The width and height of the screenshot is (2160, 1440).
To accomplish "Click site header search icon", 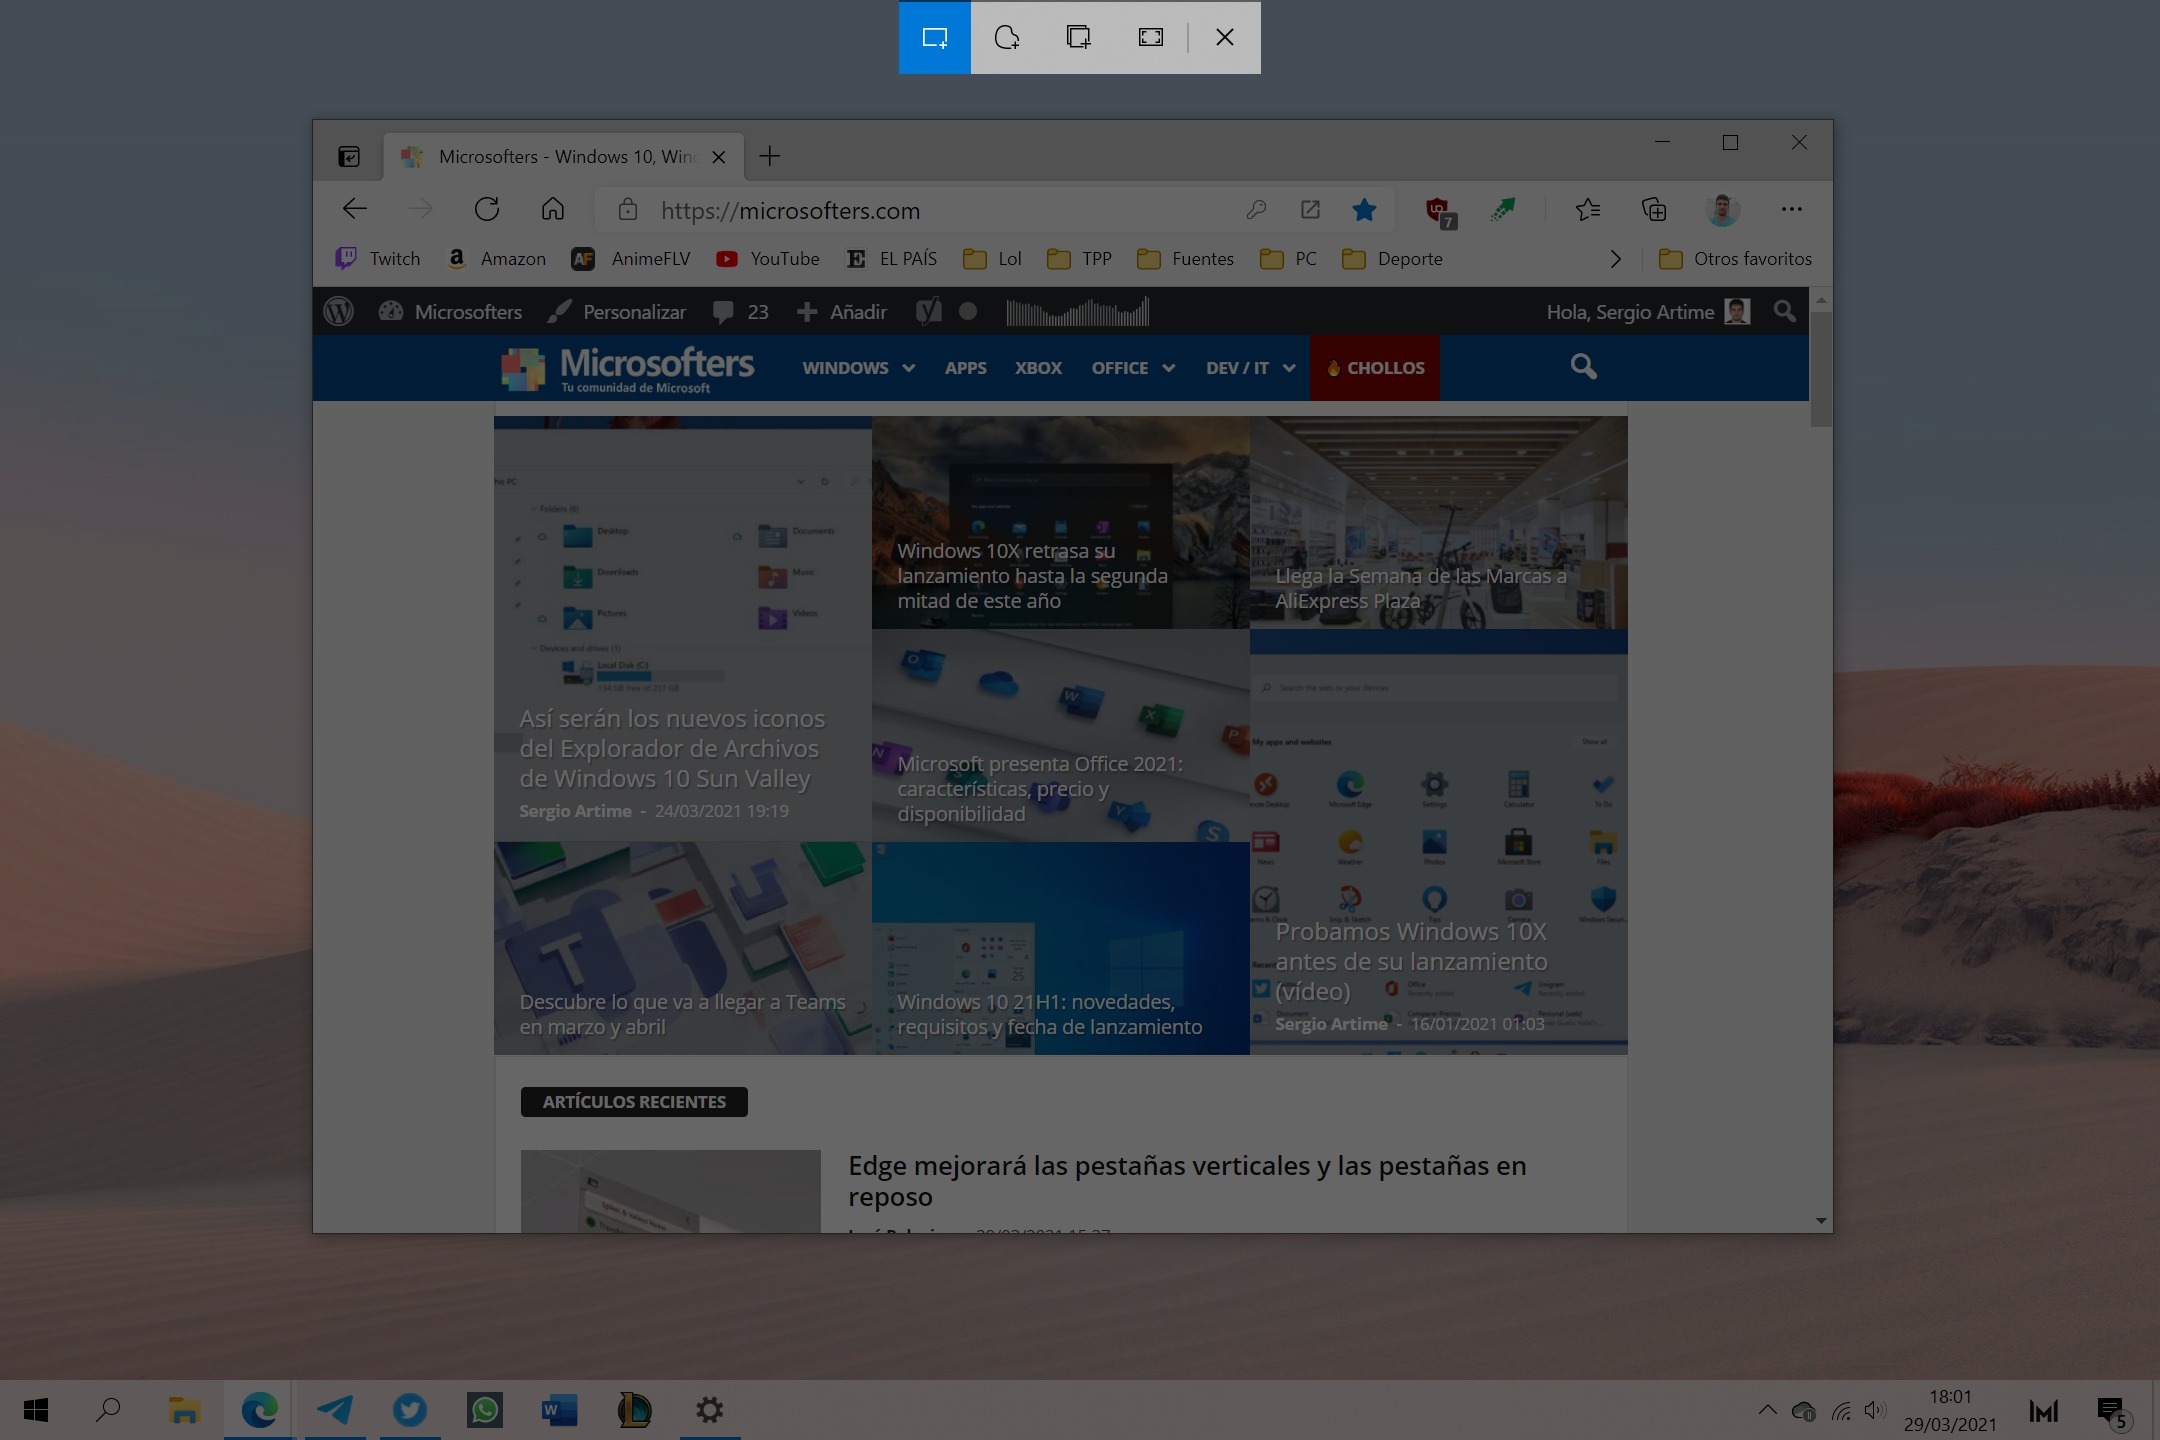I will [1583, 367].
